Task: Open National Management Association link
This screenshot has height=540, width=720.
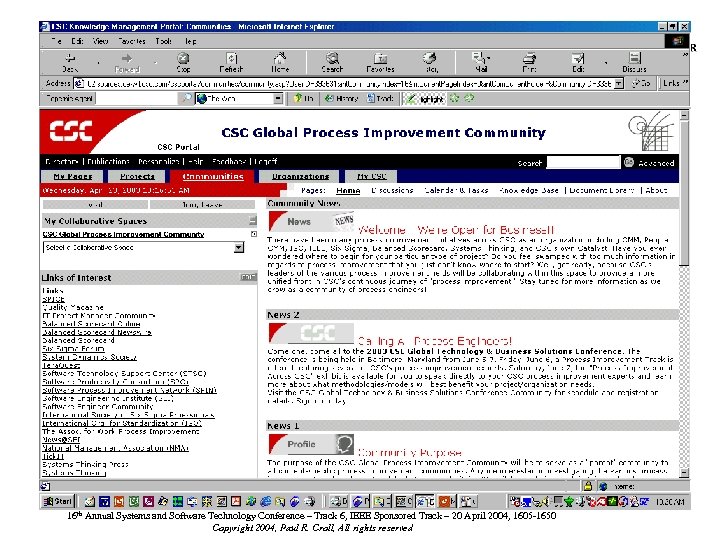Action: coord(115,448)
